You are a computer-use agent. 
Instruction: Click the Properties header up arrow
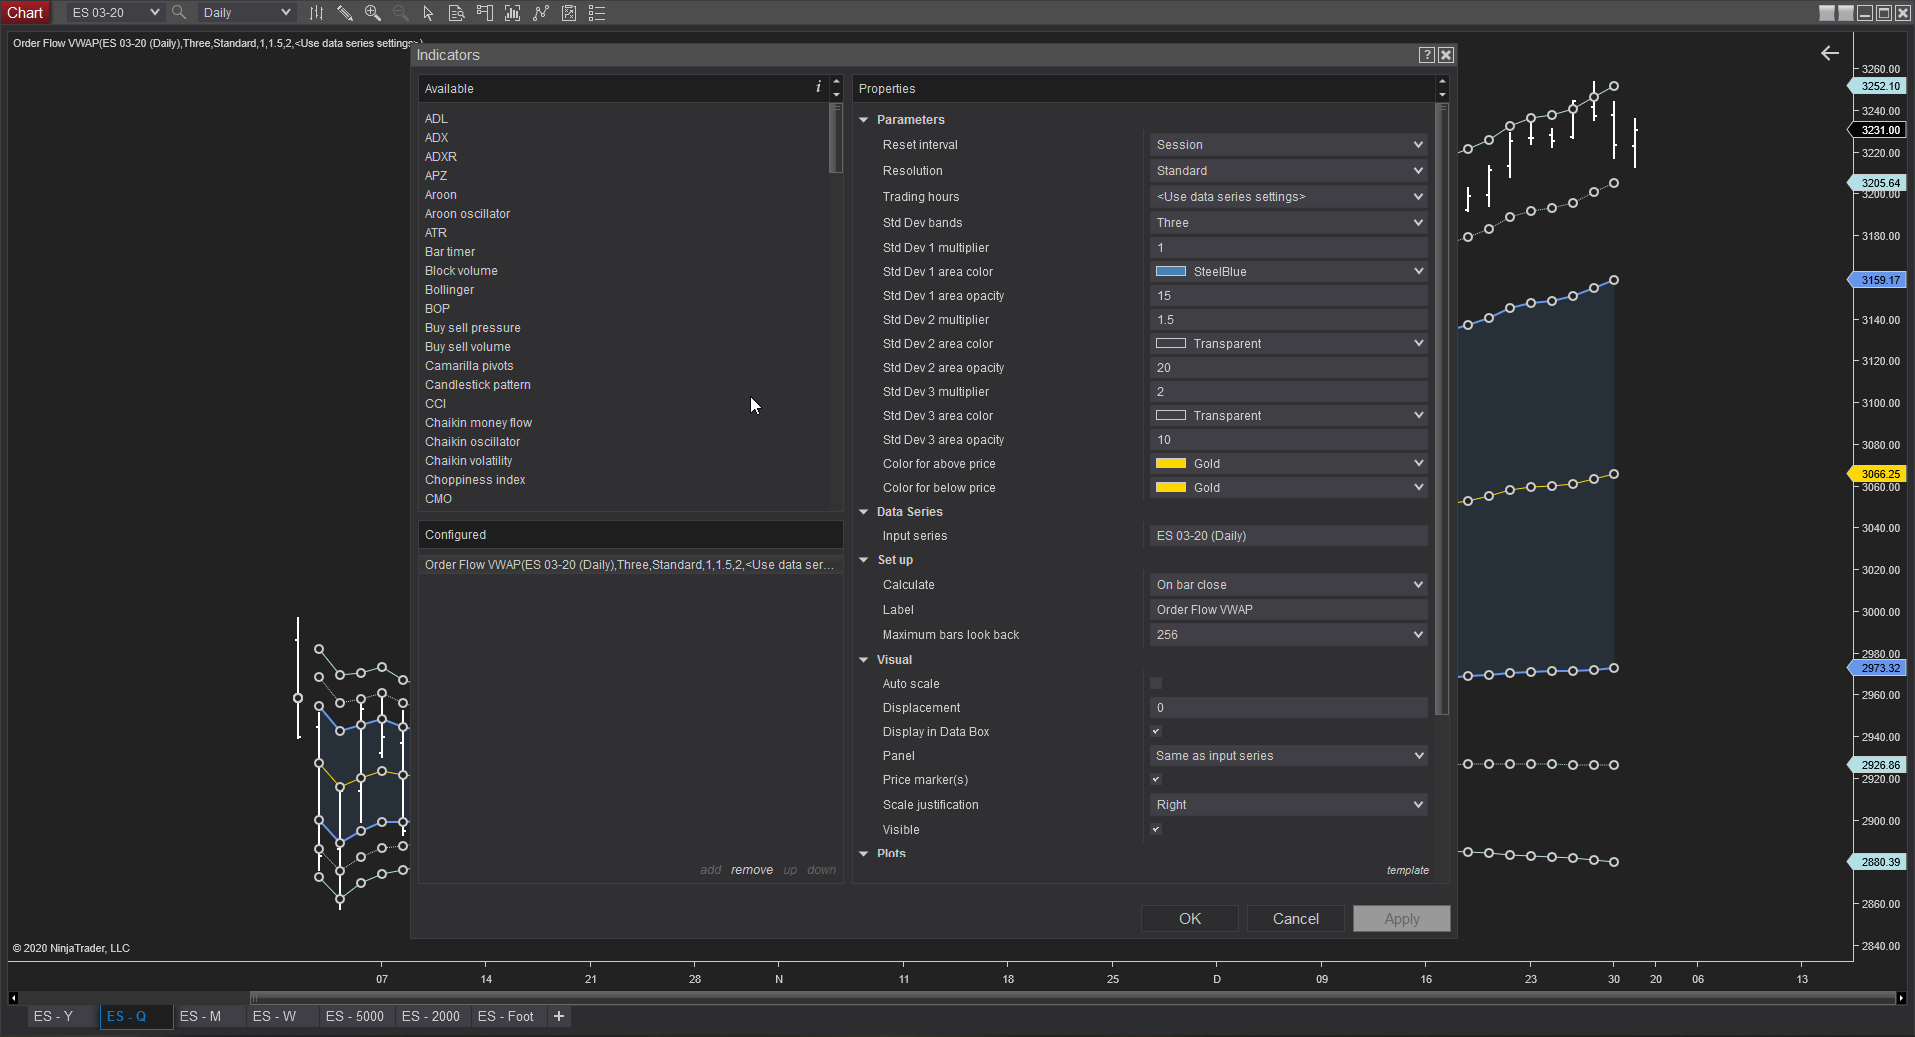[1442, 82]
